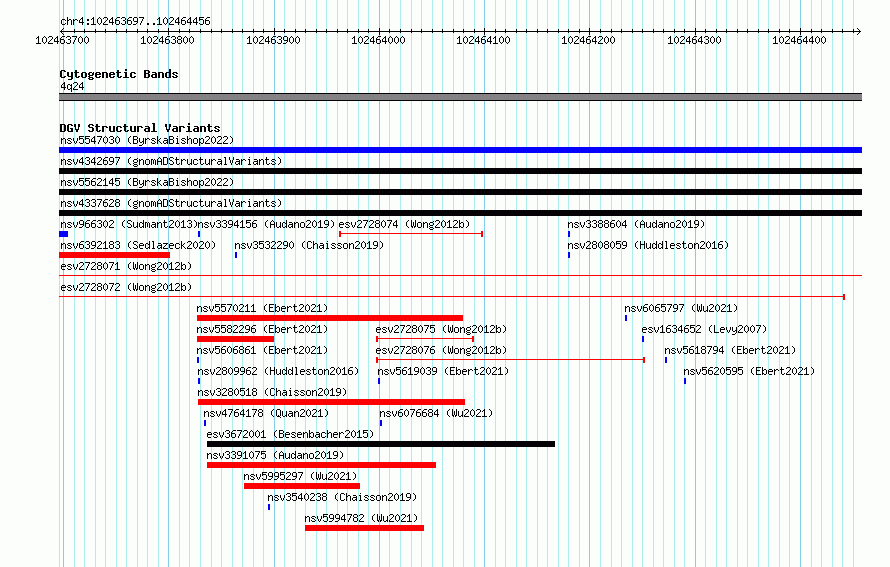This screenshot has height=567, width=890.
Task: Click nsv5995297 (Wu2021) label
Action: [x=300, y=476]
